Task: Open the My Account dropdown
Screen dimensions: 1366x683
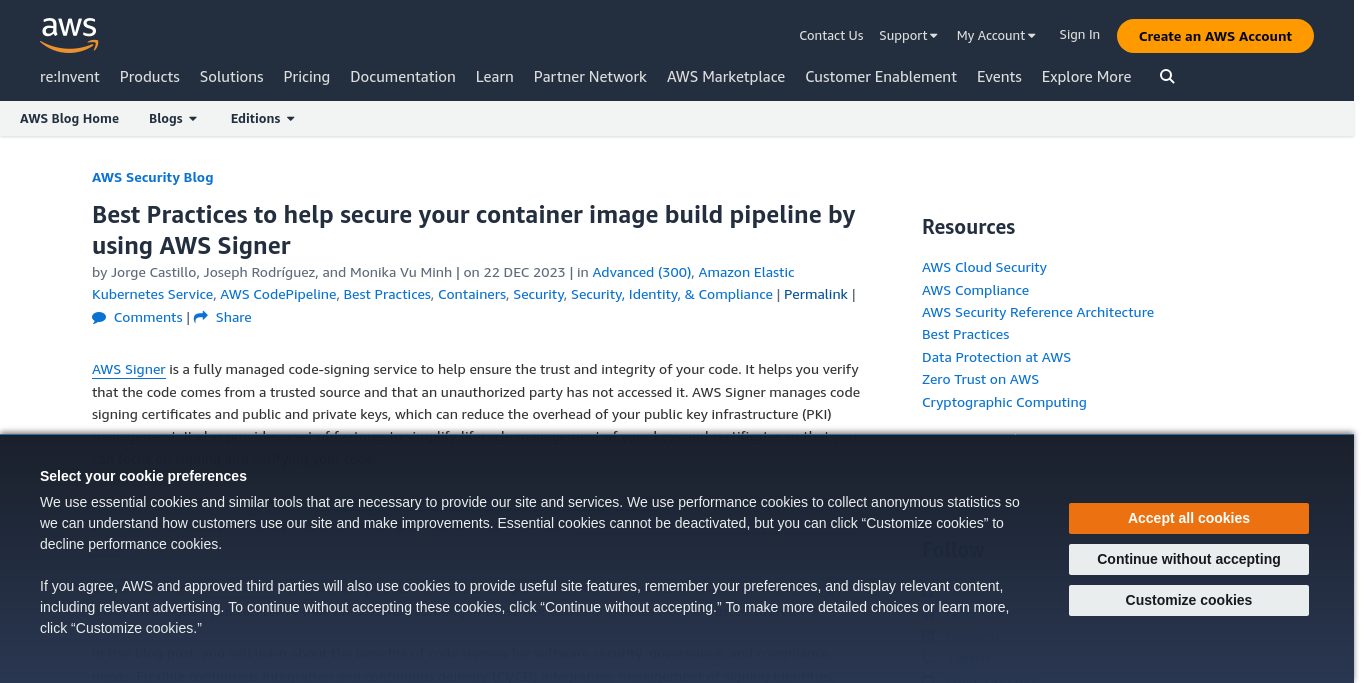Action: 995,36
